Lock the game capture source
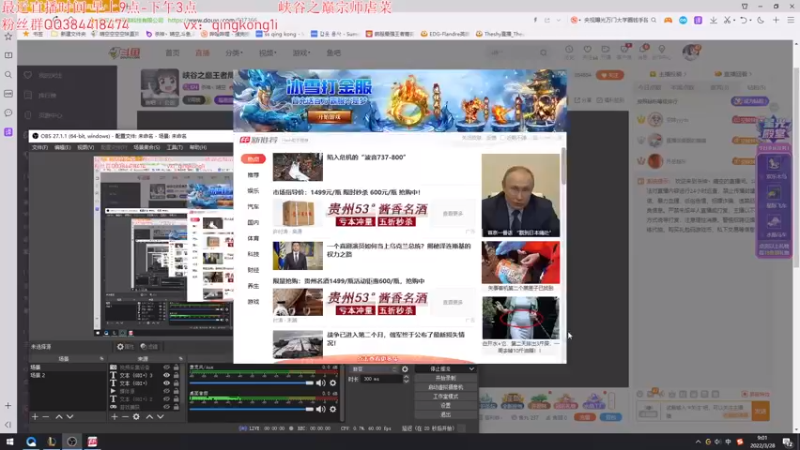Viewport: 800px width, 450px height. click(x=176, y=407)
